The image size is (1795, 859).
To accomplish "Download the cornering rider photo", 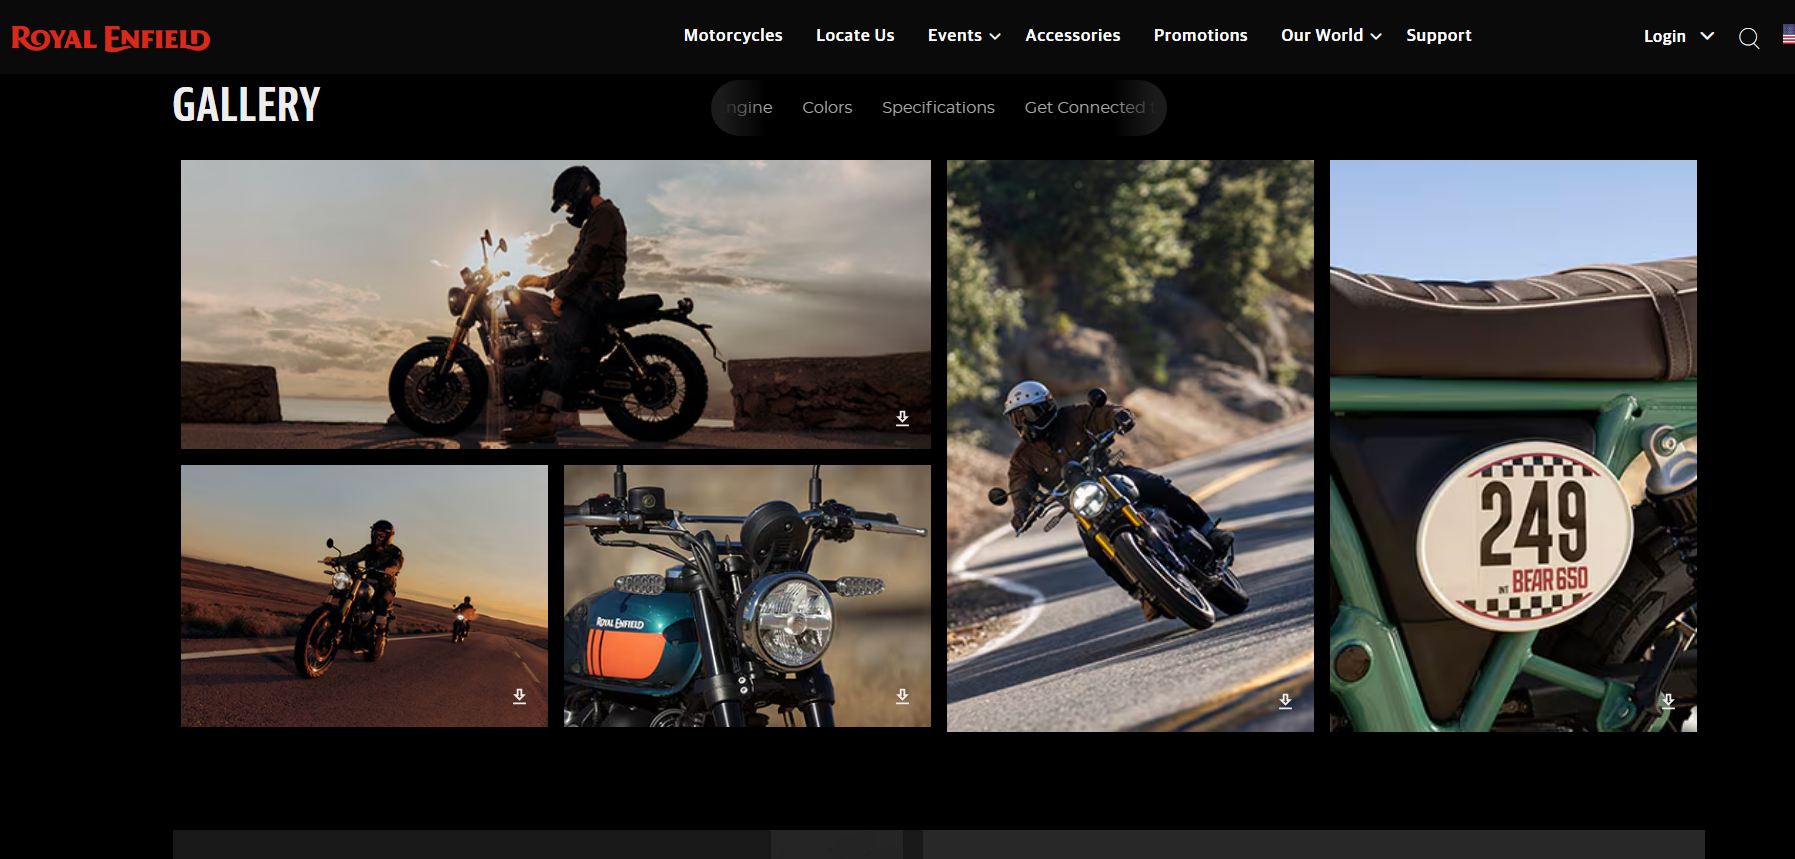I will pos(1285,701).
